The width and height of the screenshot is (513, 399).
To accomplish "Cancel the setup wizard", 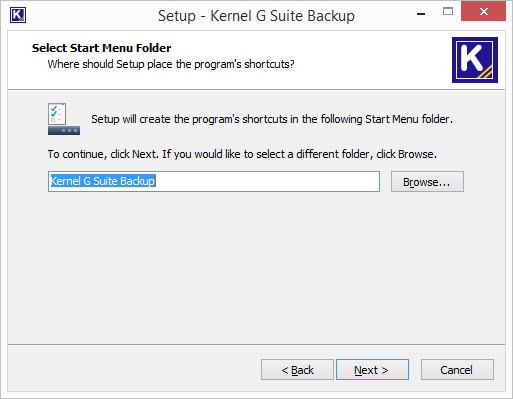I will click(x=457, y=370).
